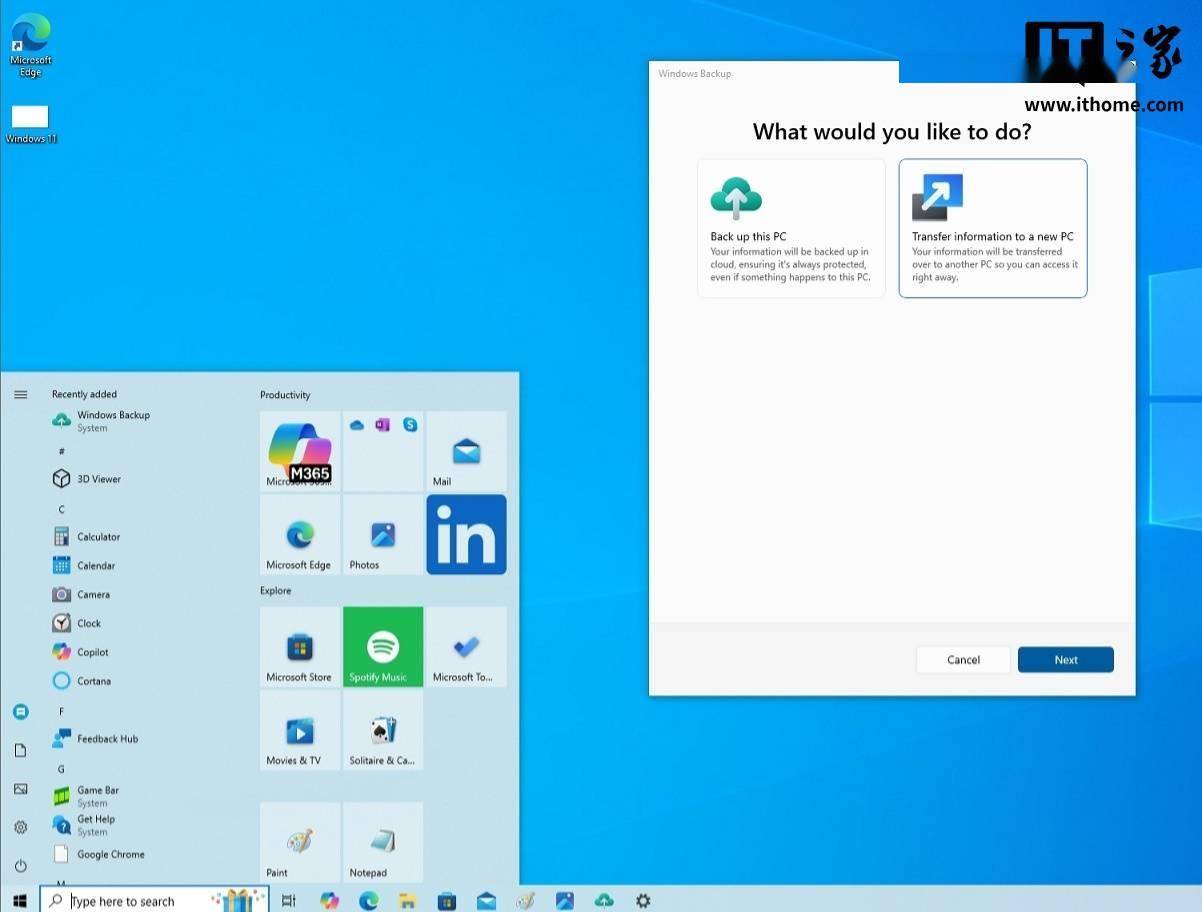Focus the Type here to search box
Image resolution: width=1202 pixels, height=912 pixels.
click(154, 901)
